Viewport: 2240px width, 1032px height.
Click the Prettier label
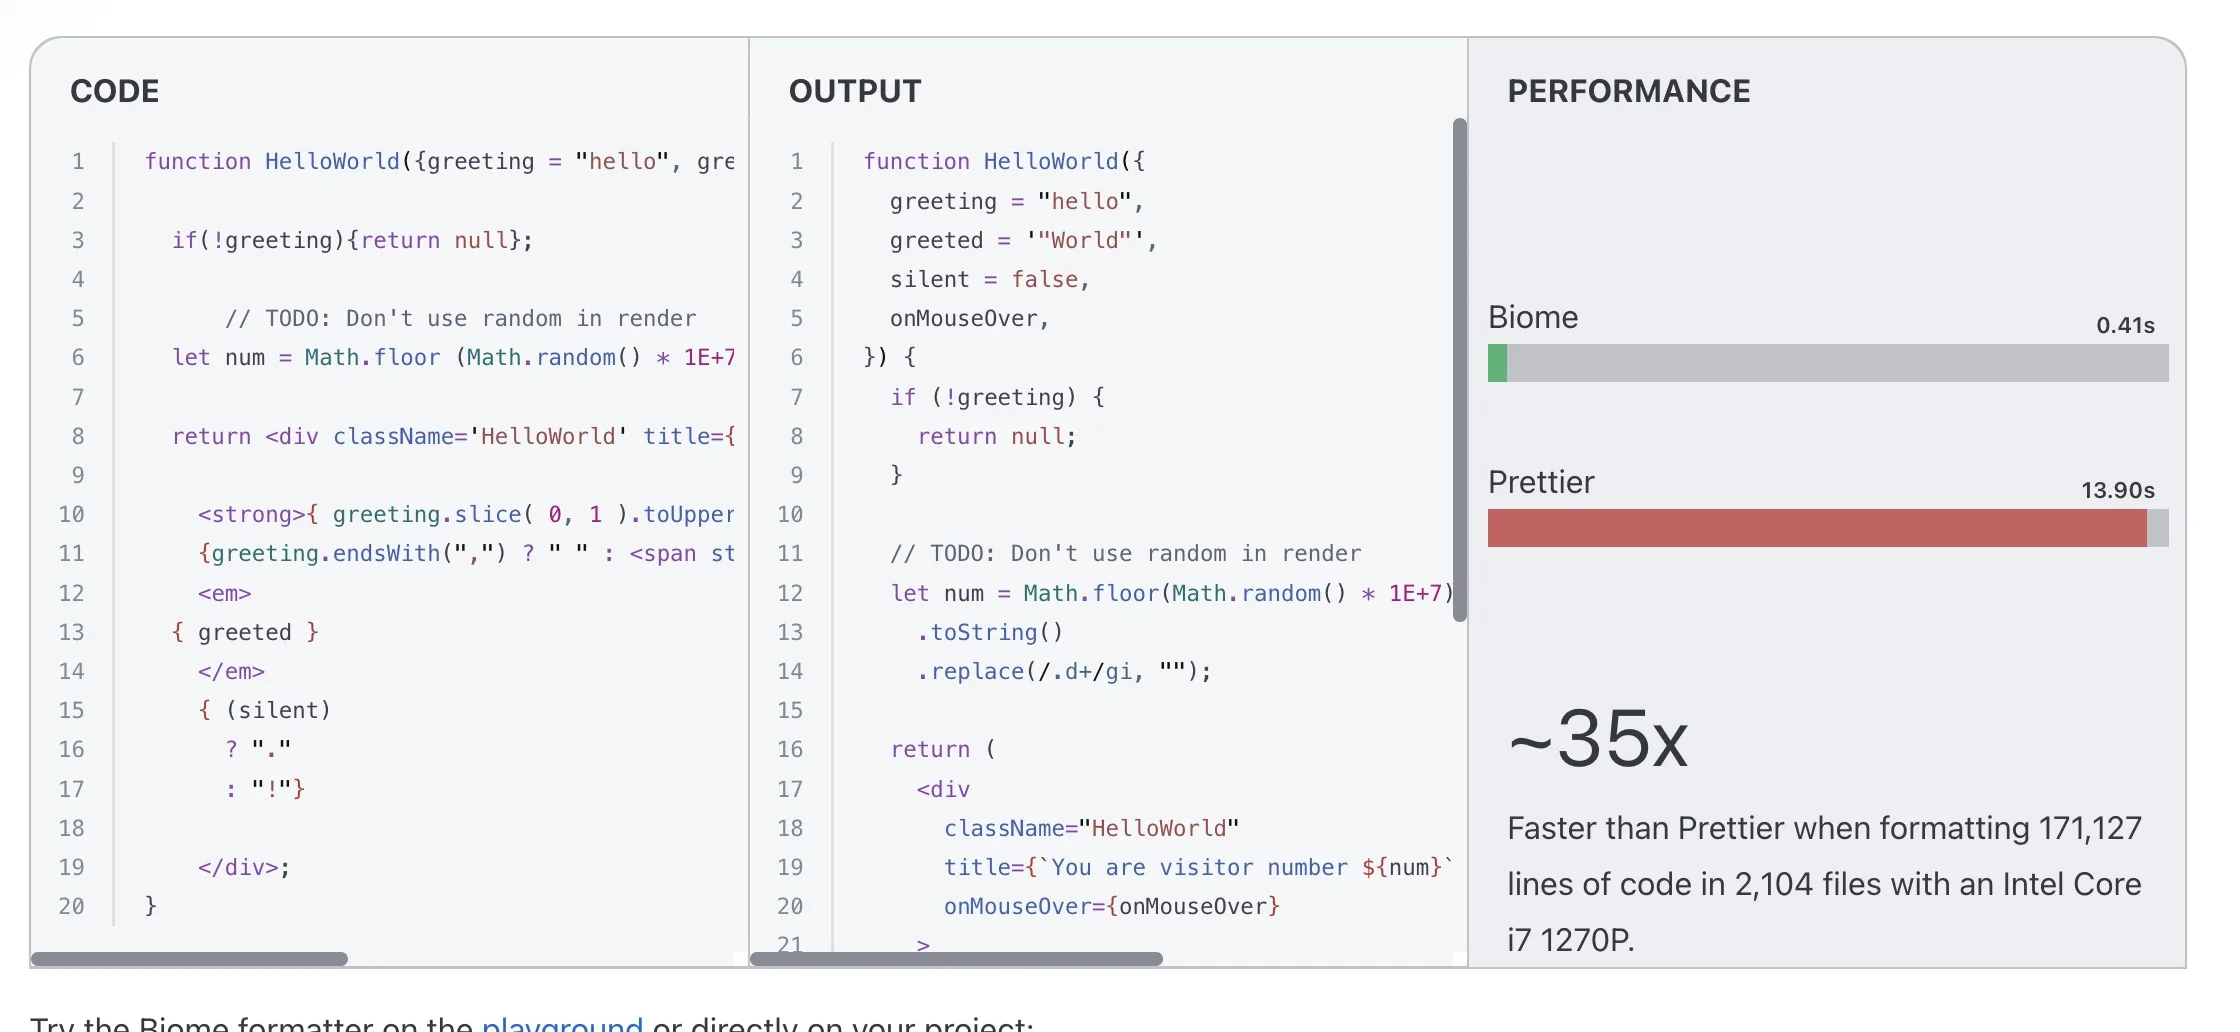click(x=1540, y=482)
